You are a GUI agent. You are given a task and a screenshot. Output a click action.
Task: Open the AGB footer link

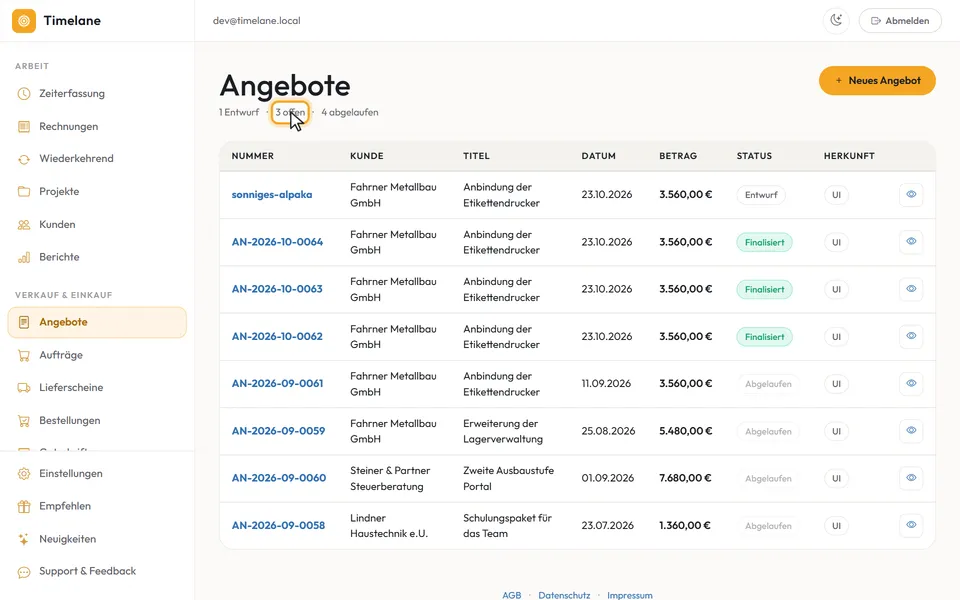click(x=512, y=595)
